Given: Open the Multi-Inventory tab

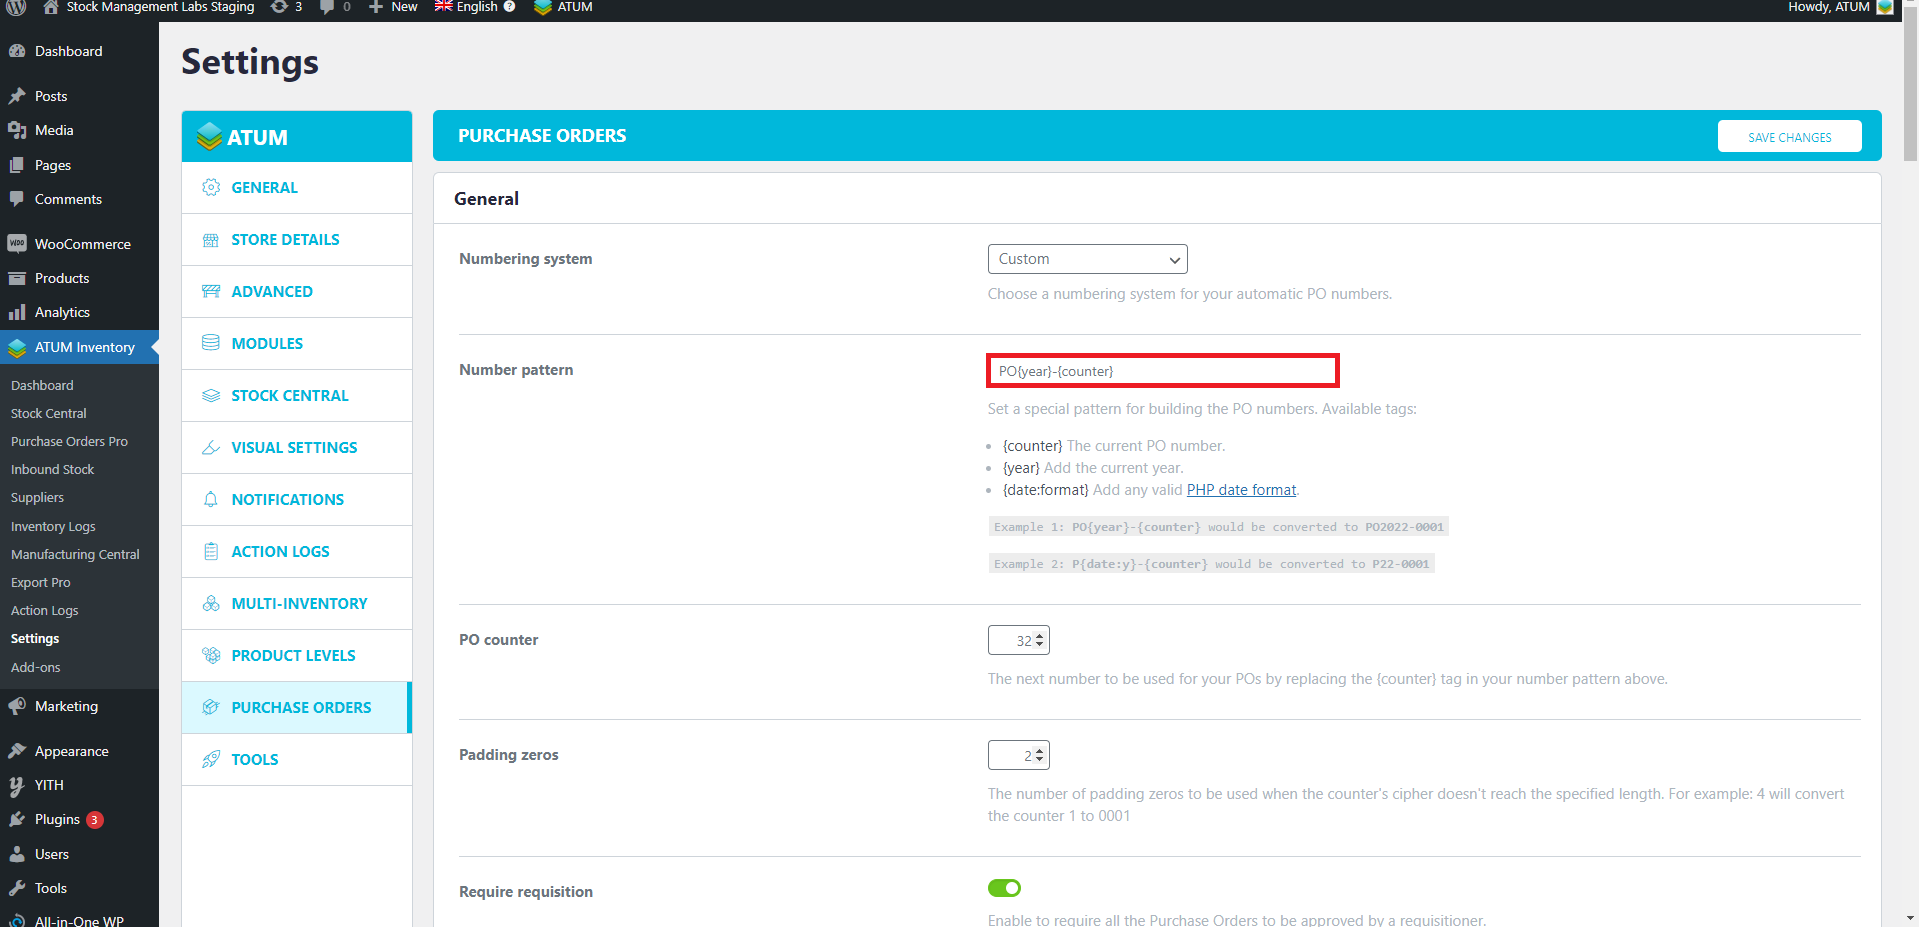Looking at the screenshot, I should point(297,604).
